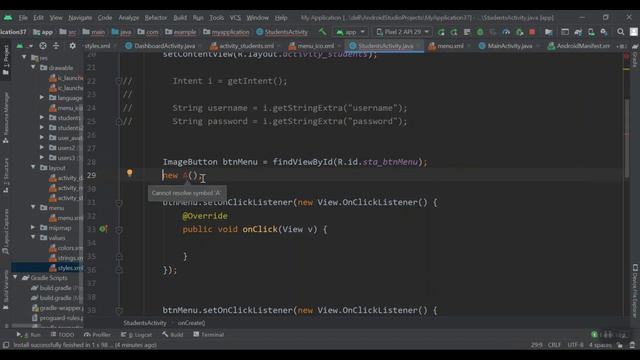Screen dimensions: 640x360
Task: Open the Pixel 2 API 29 device dropdown
Action: pyautogui.click(x=402, y=32)
